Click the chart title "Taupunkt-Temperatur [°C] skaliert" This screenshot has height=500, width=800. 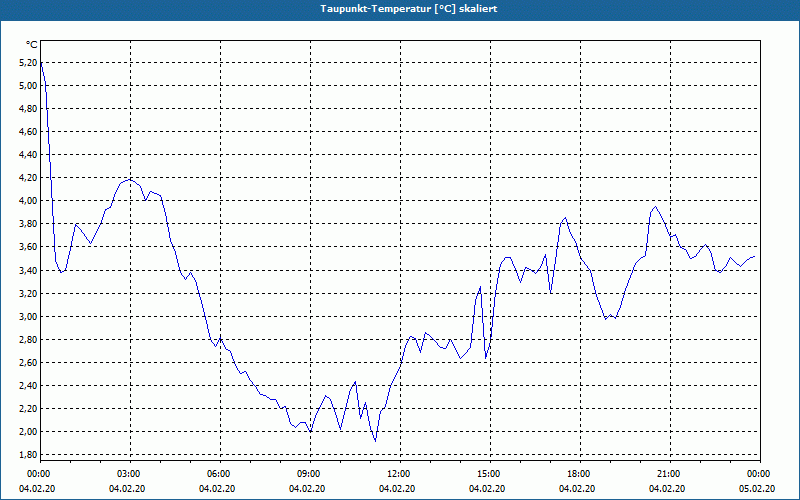point(409,9)
